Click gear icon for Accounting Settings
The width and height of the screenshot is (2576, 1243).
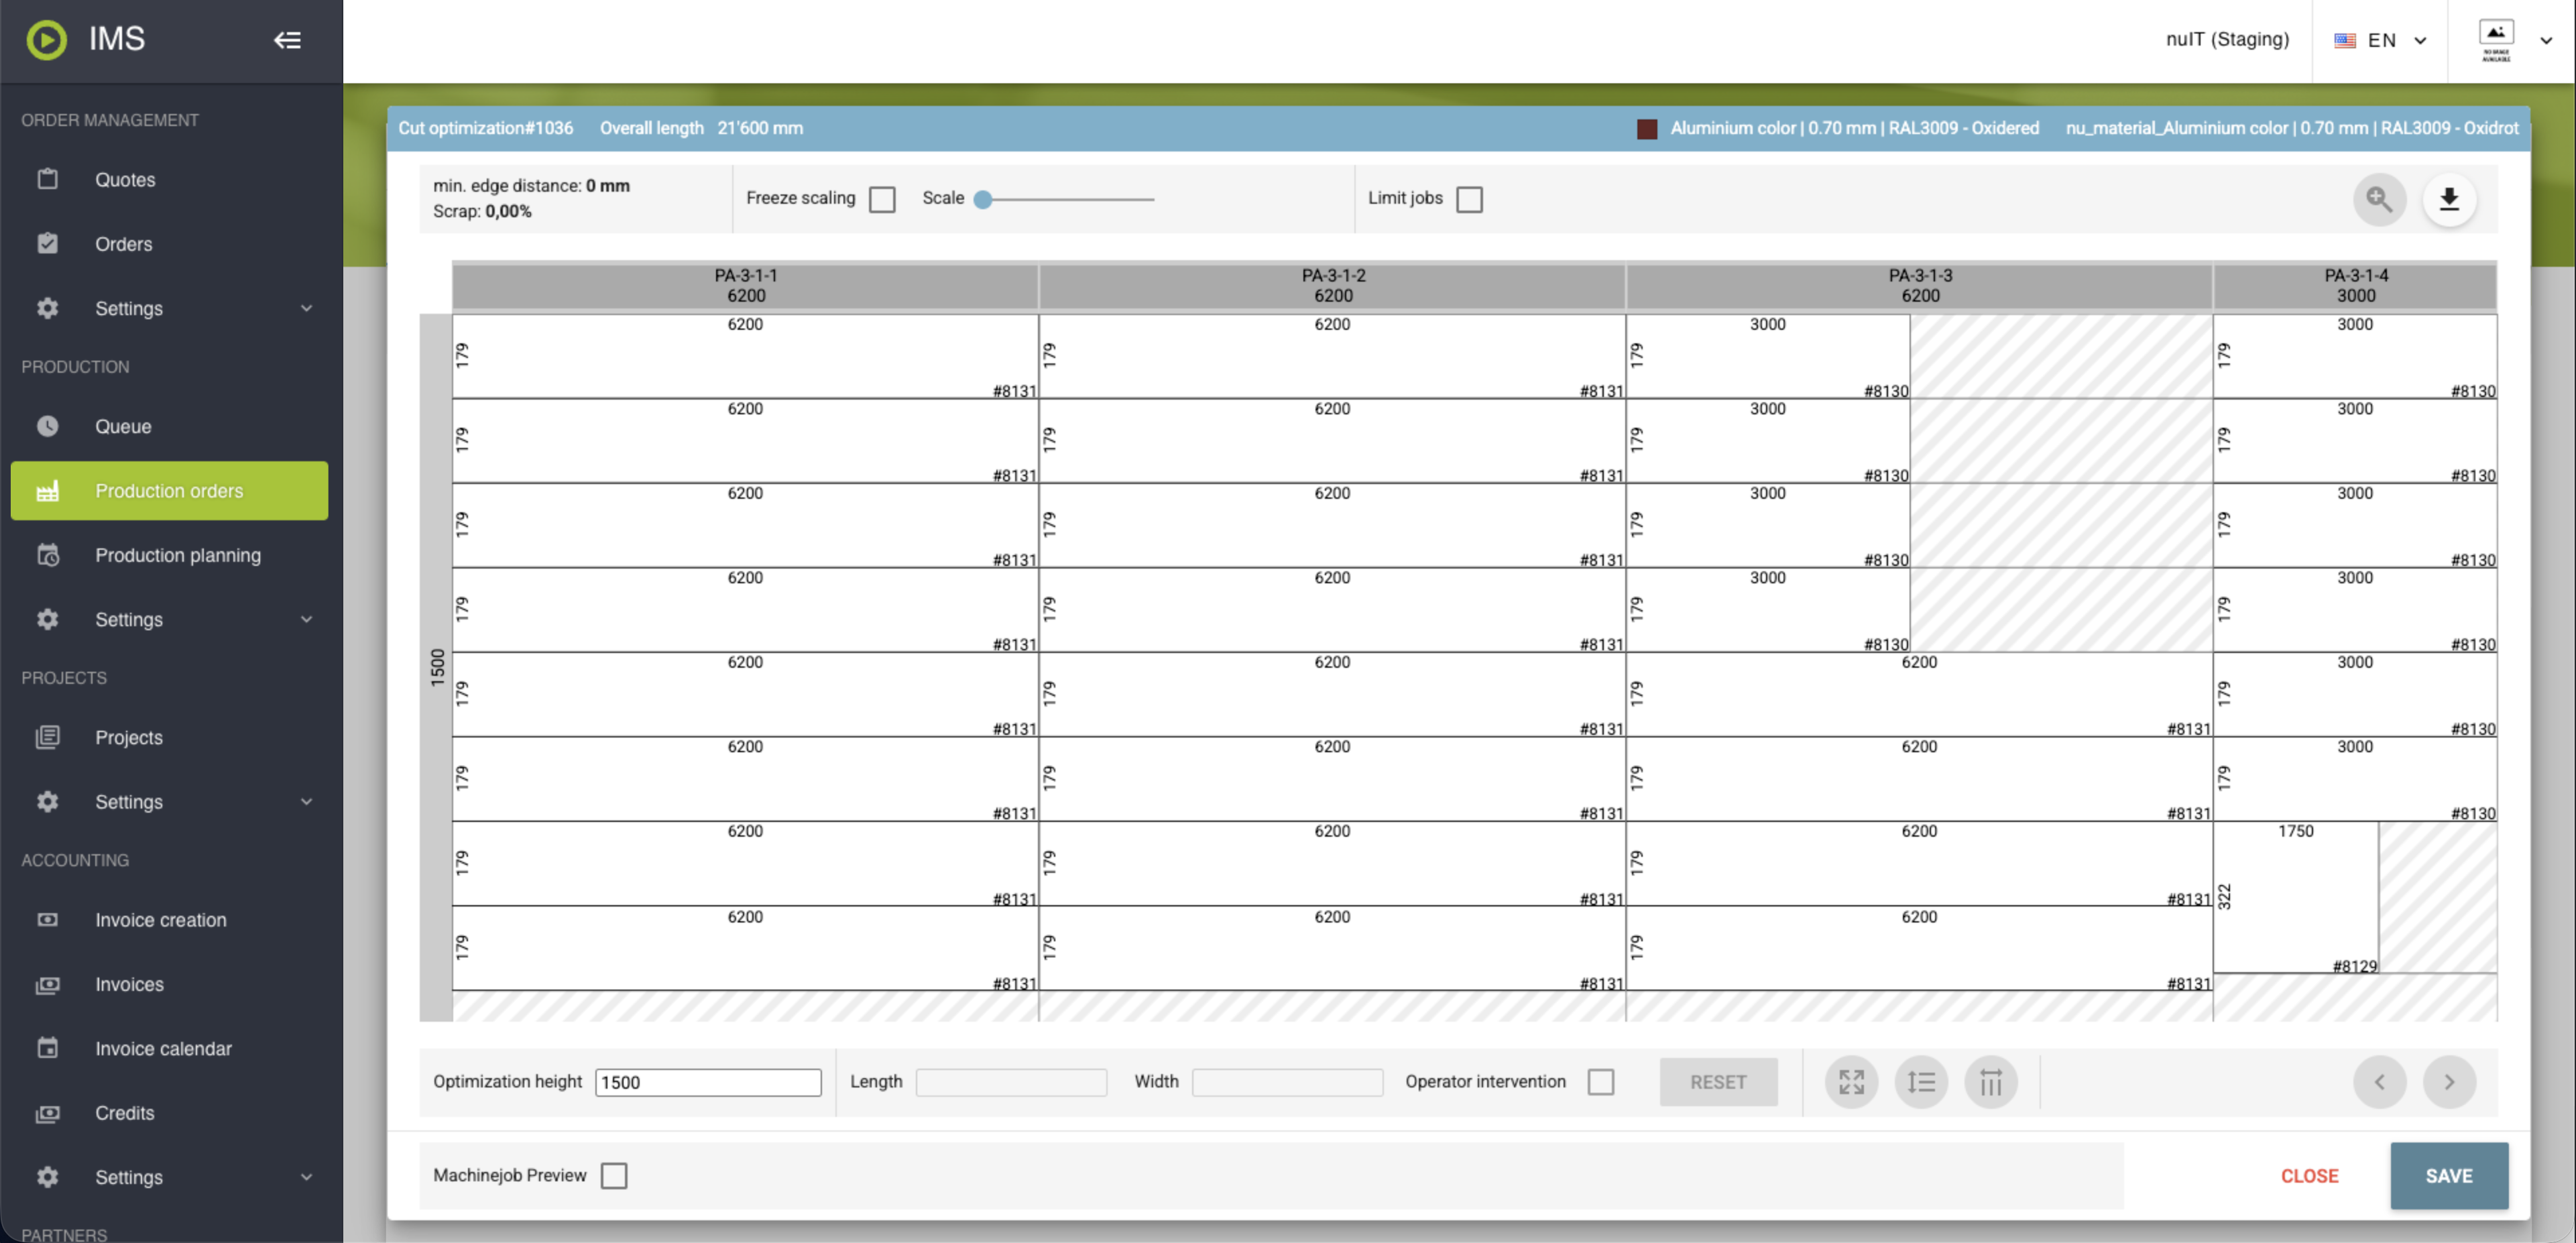(x=47, y=1177)
